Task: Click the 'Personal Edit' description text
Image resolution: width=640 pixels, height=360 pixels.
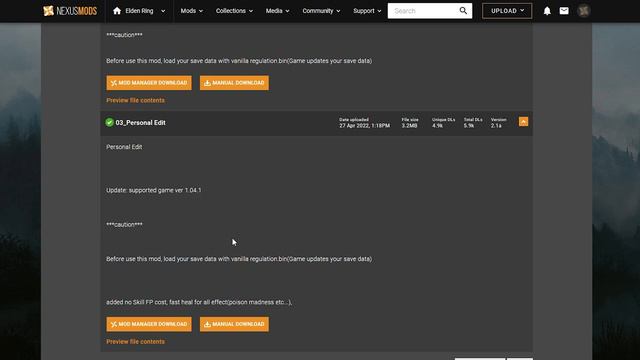Action: coord(124,147)
